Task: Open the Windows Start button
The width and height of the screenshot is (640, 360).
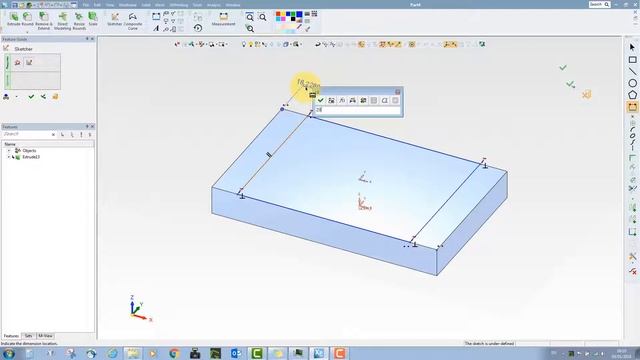Action: (9, 353)
